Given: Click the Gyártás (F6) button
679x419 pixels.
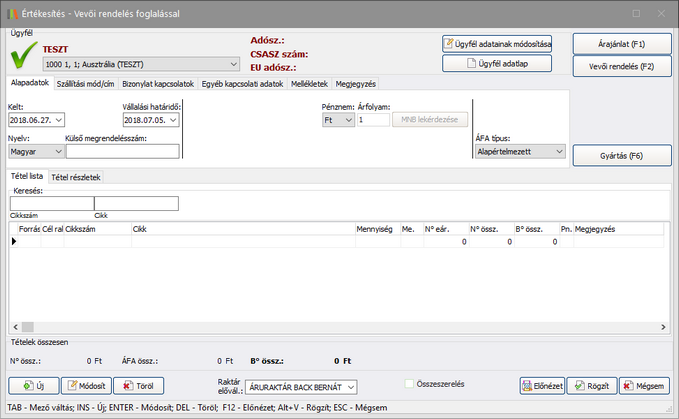Looking at the screenshot, I should (621, 156).
